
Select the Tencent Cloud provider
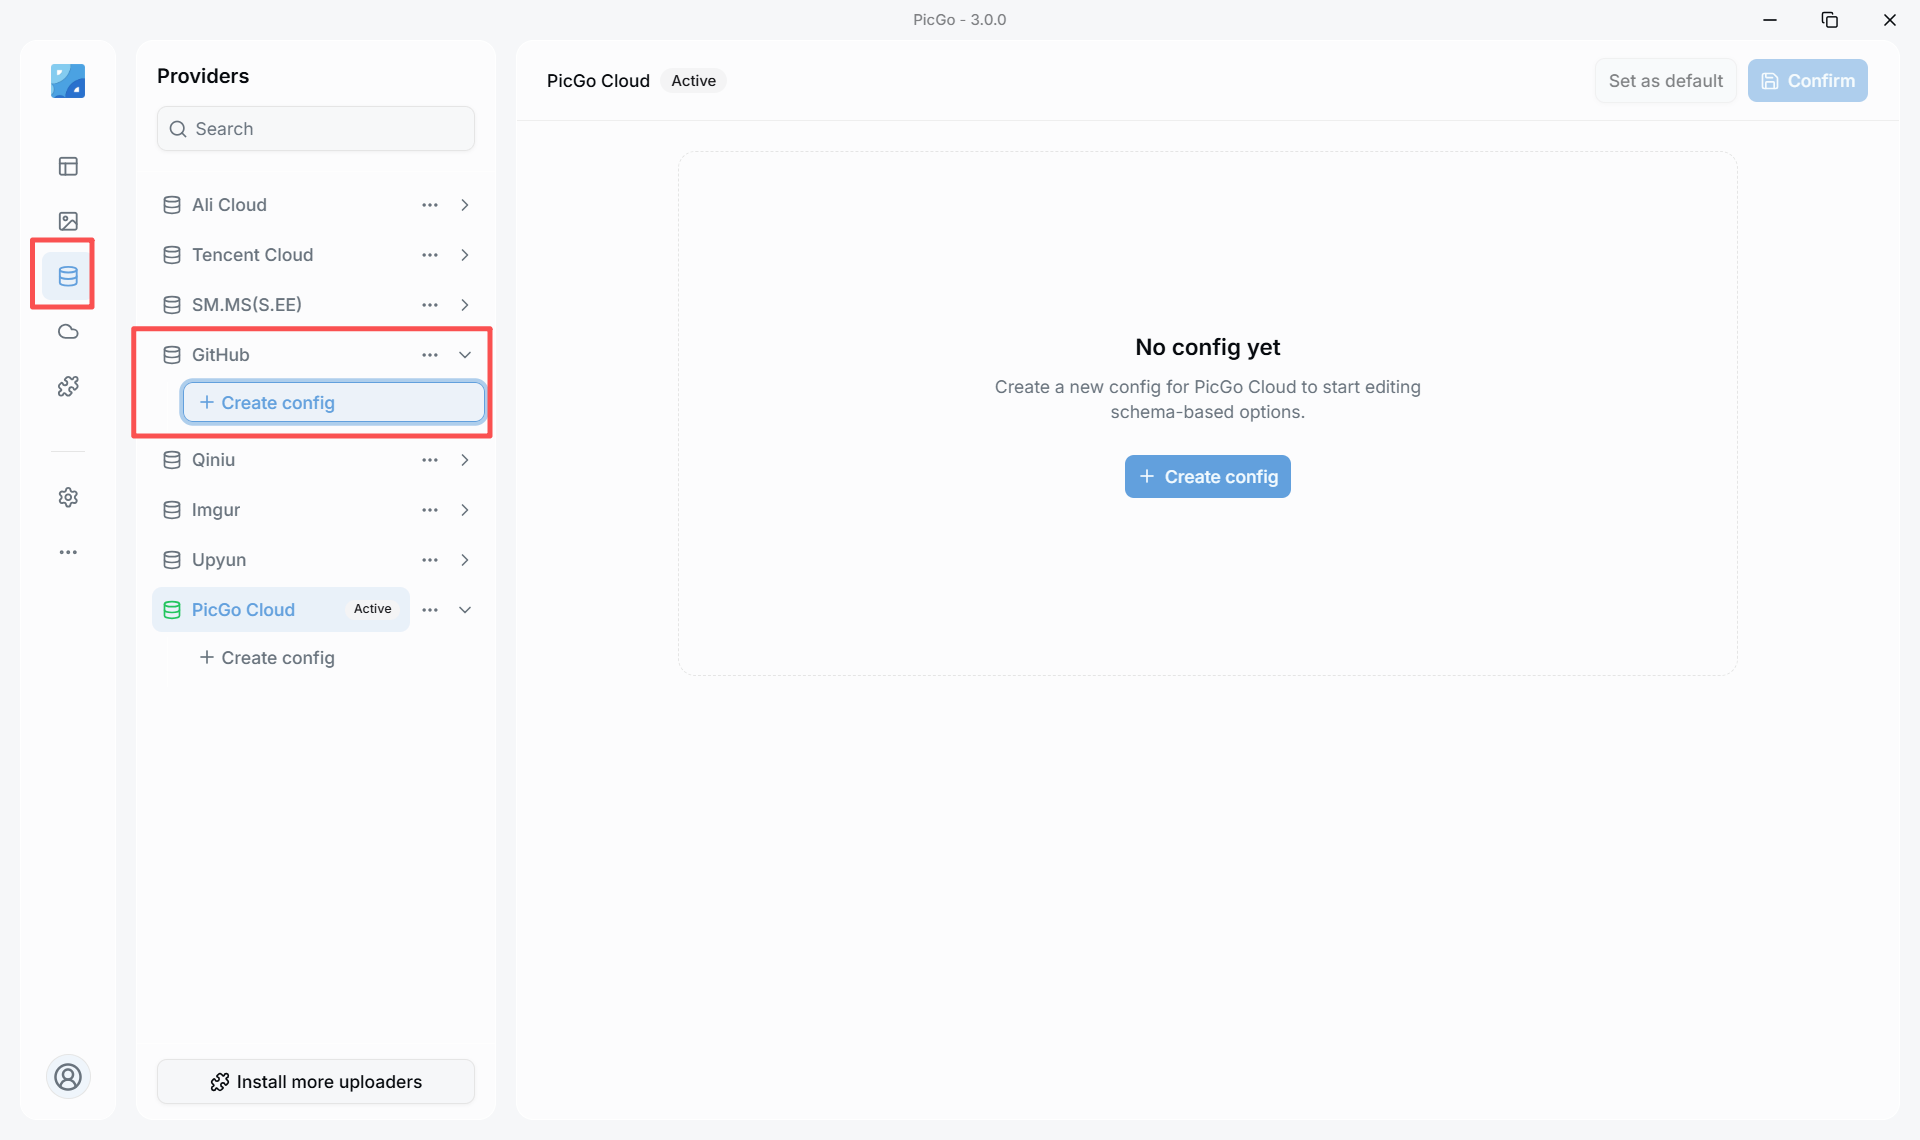click(281, 255)
